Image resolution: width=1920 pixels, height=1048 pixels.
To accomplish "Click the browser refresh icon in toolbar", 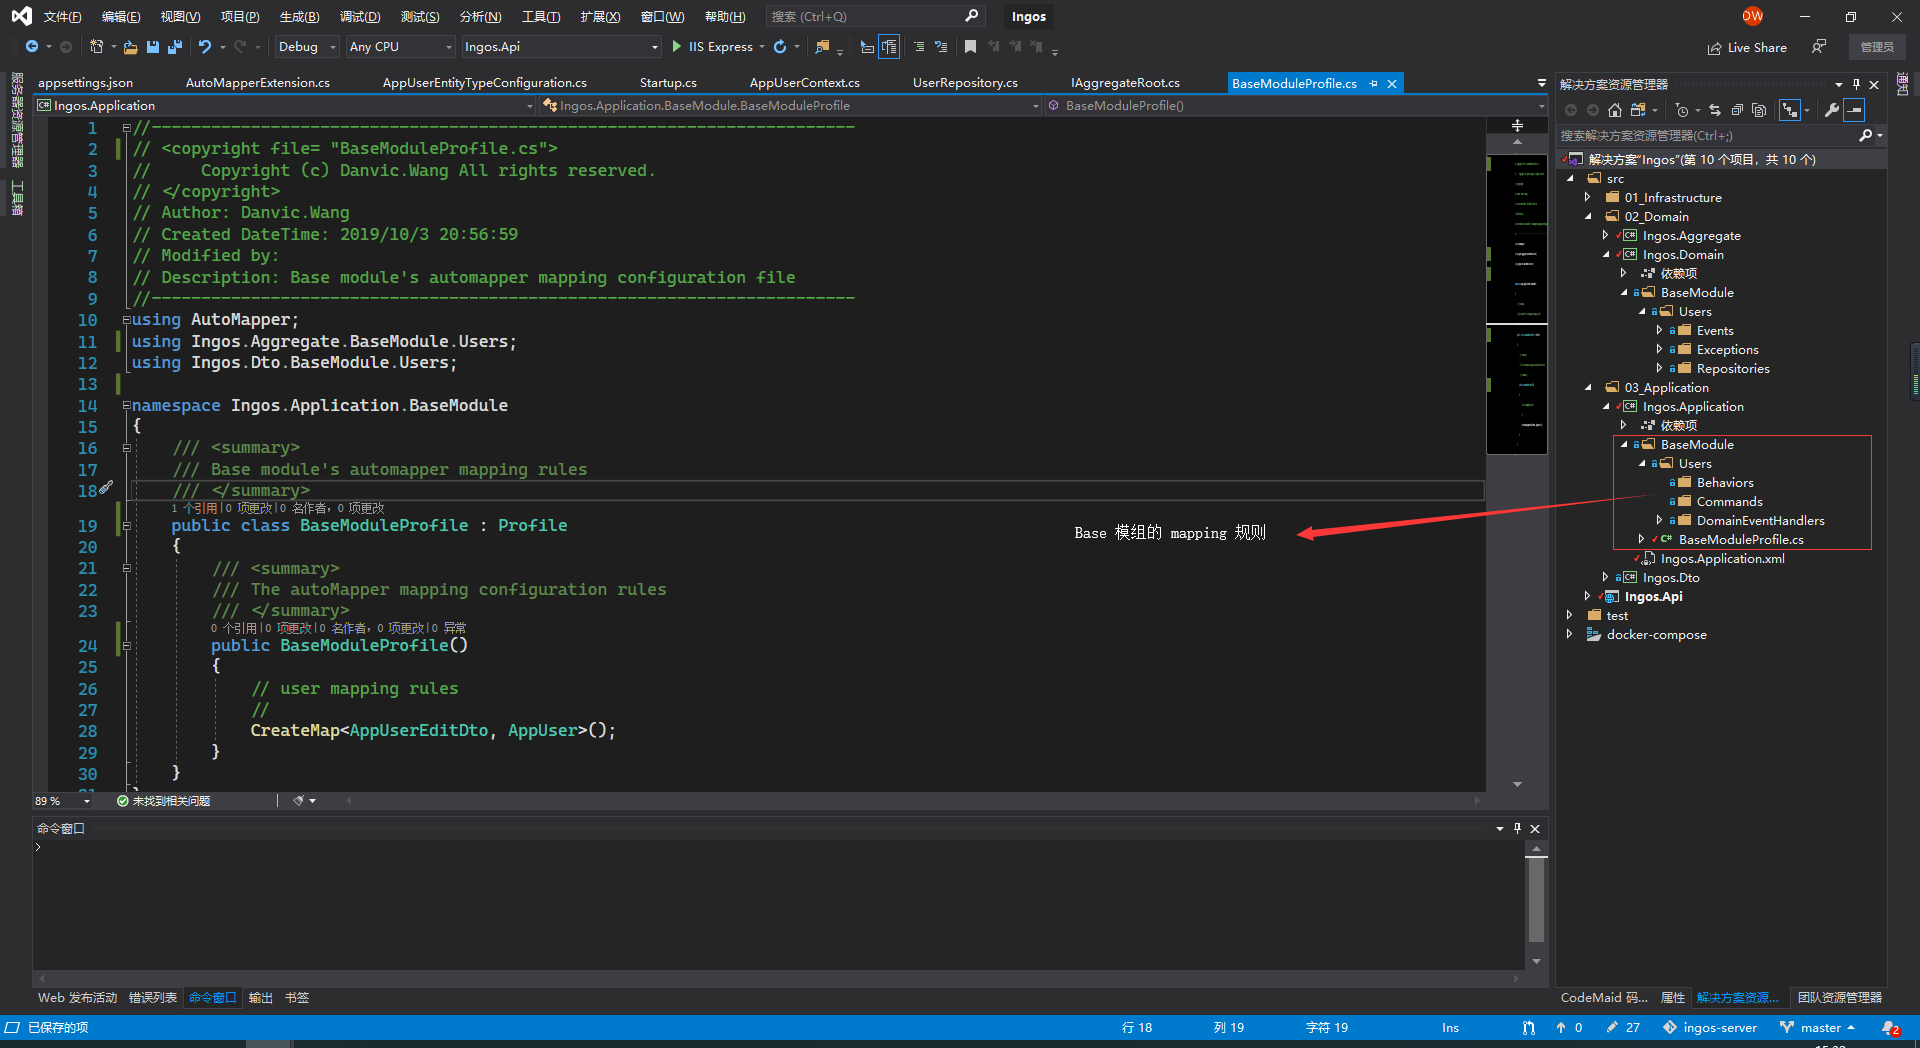I will (780, 47).
